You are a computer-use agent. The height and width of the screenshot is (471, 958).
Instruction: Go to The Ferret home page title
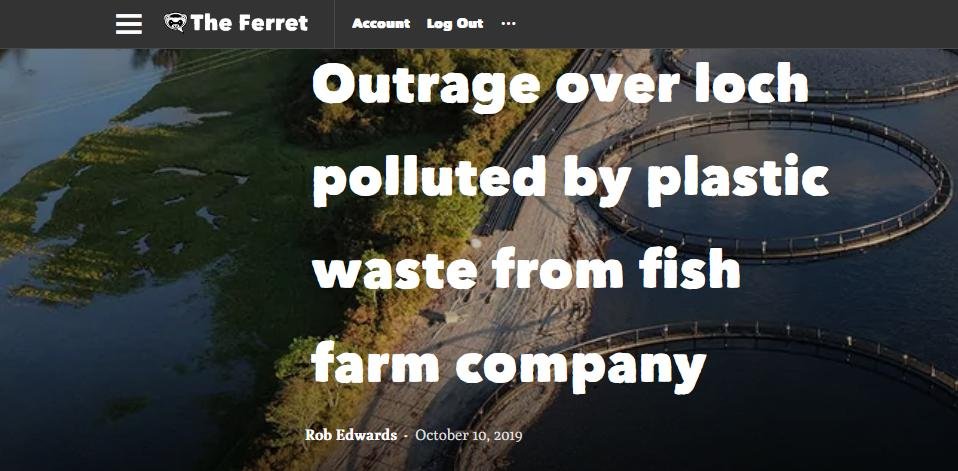pos(249,23)
